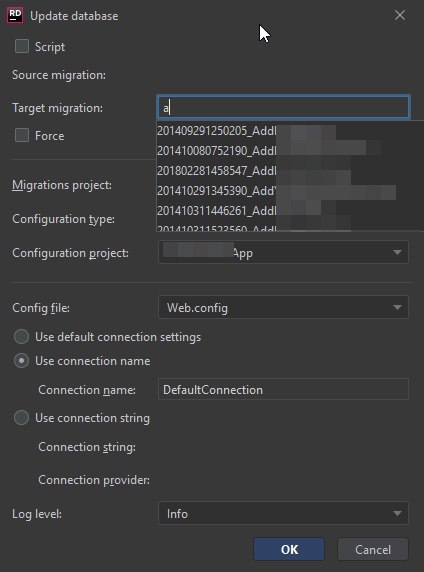Select the 201802281458547 migration entry

[x=290, y=170]
